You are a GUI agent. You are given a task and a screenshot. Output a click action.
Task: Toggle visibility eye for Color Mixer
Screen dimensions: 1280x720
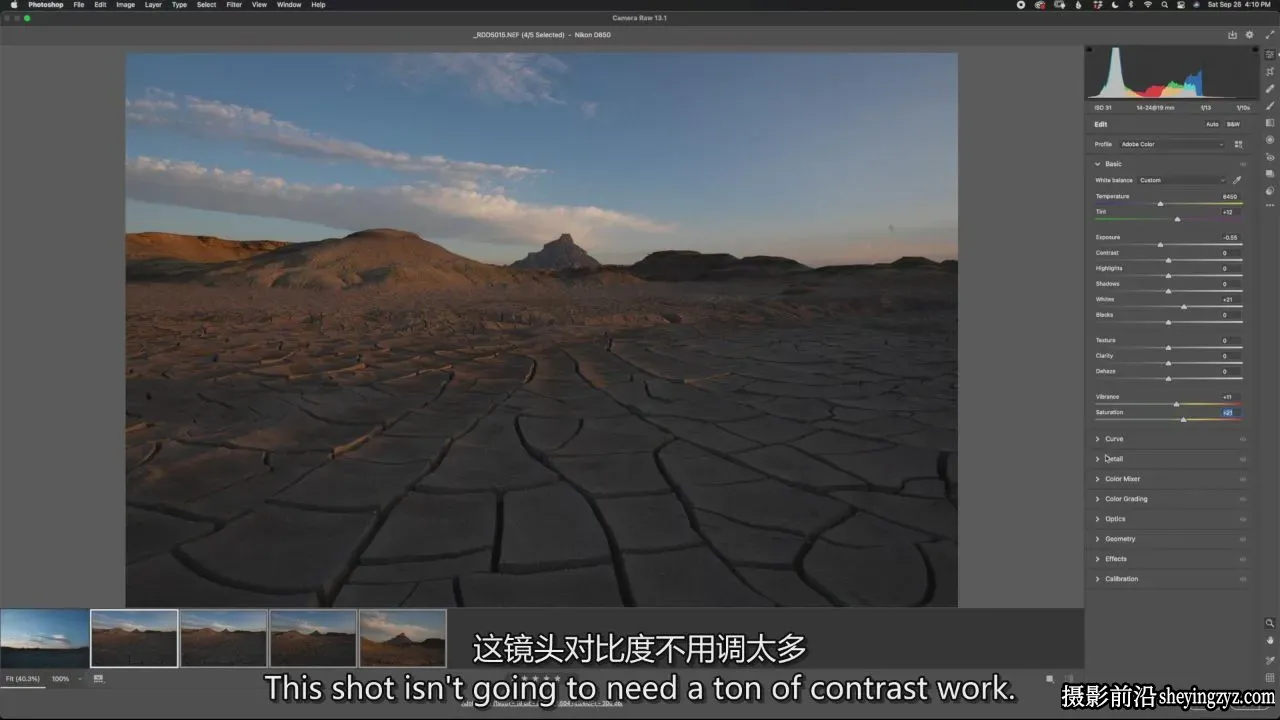pos(1243,479)
